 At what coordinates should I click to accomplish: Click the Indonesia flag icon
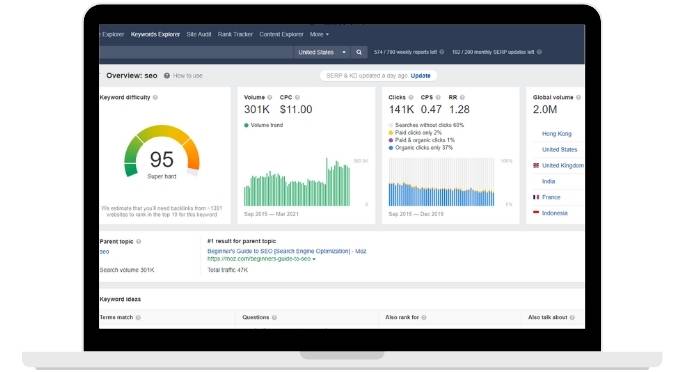coord(536,213)
